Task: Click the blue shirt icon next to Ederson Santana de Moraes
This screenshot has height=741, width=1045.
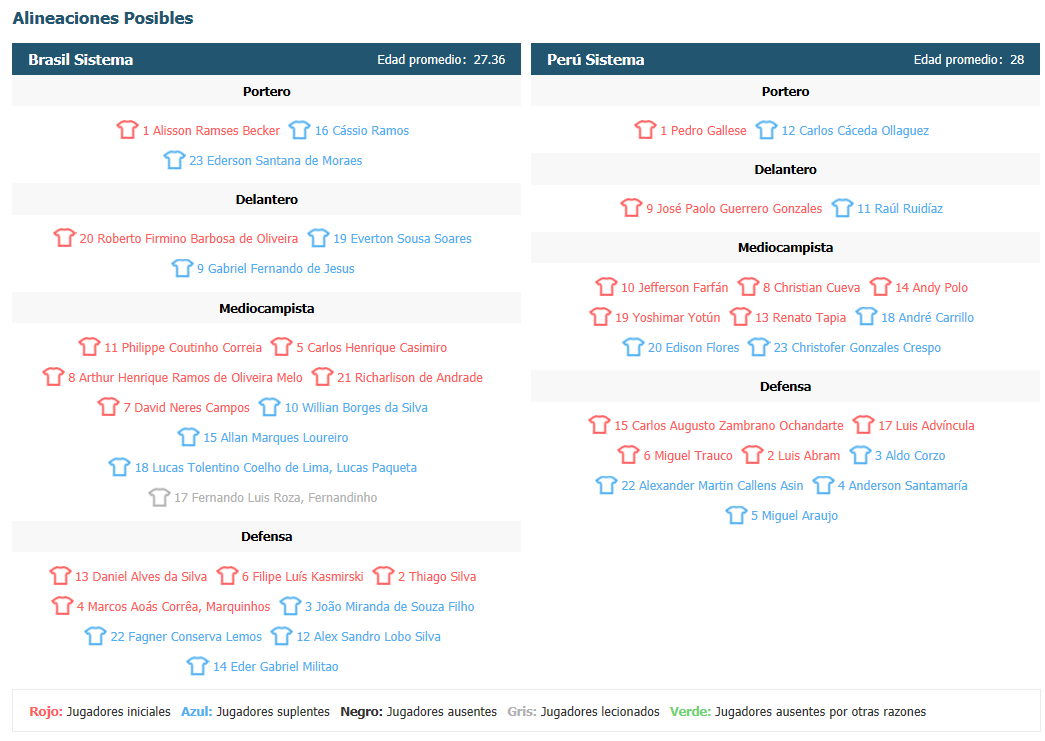Action: pos(174,159)
